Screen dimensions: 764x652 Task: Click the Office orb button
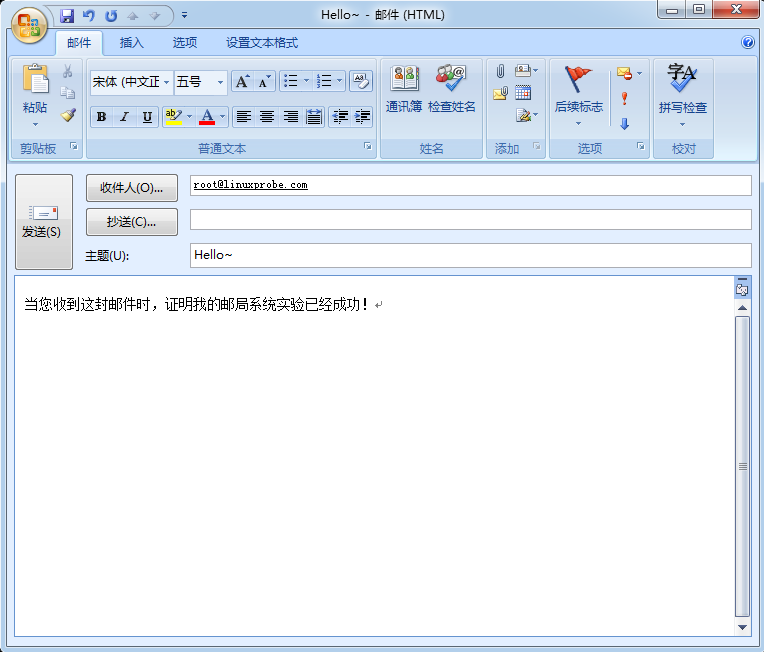click(29, 25)
